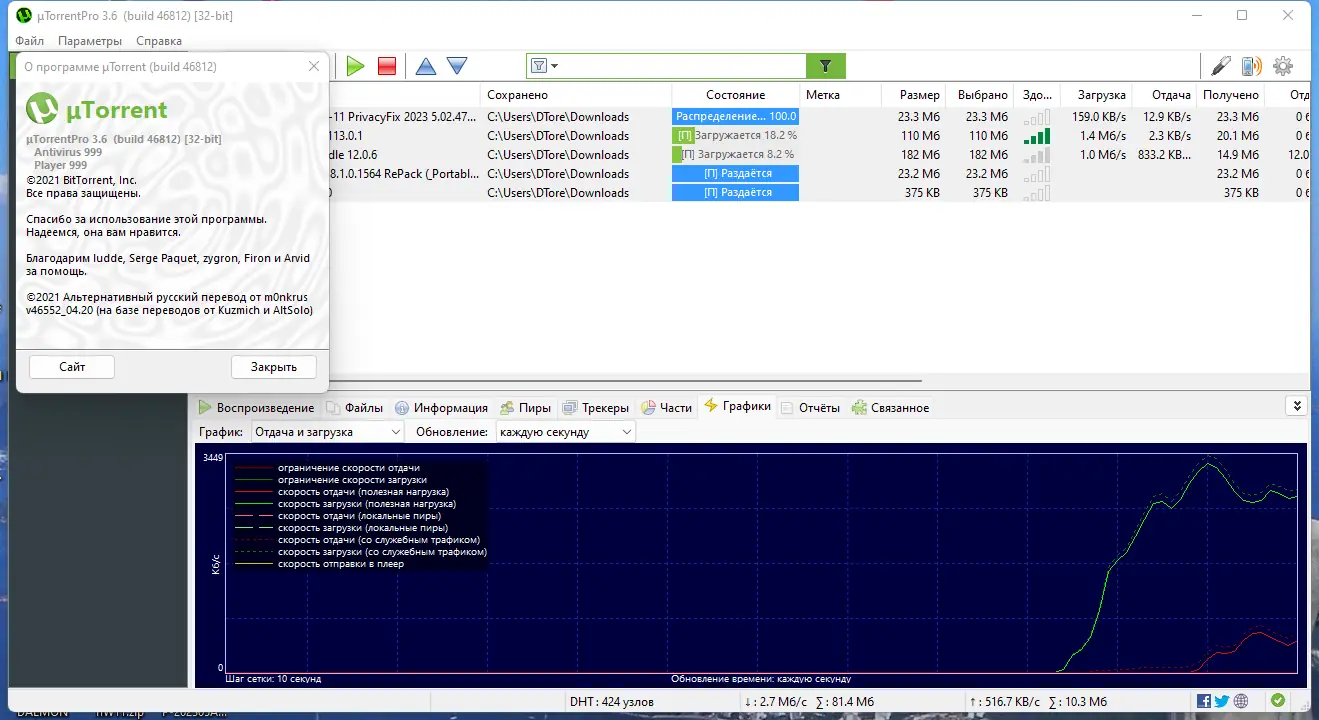
Task: Move torrent down the queue with blue down arrow
Action: coord(457,66)
